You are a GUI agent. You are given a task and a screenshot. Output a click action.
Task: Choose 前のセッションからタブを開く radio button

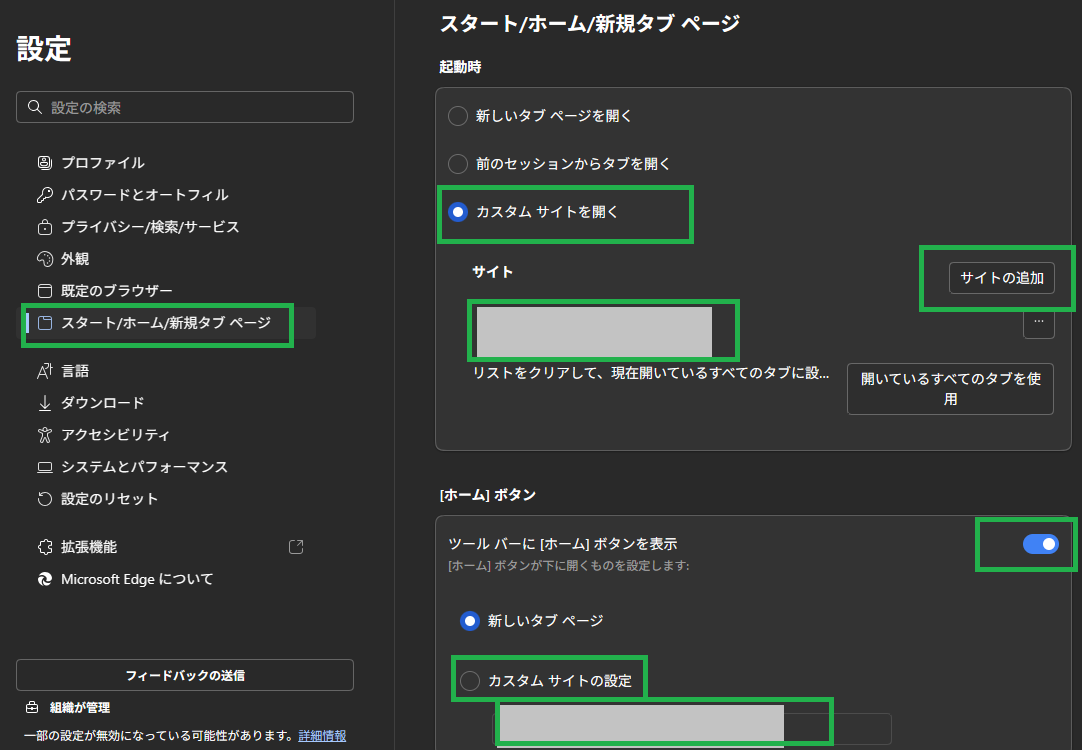(x=458, y=164)
